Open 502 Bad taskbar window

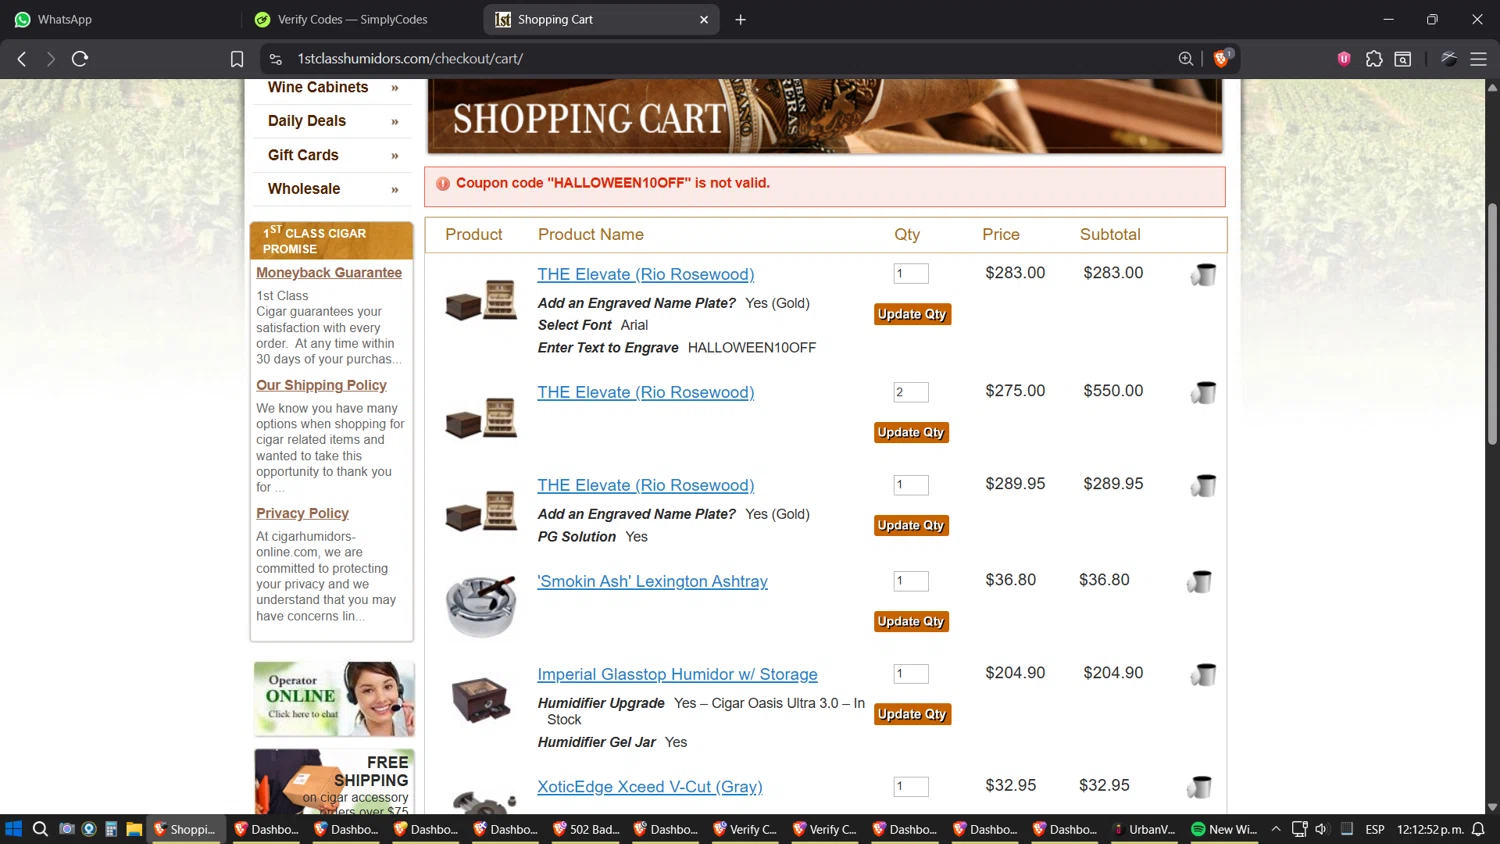point(587,829)
